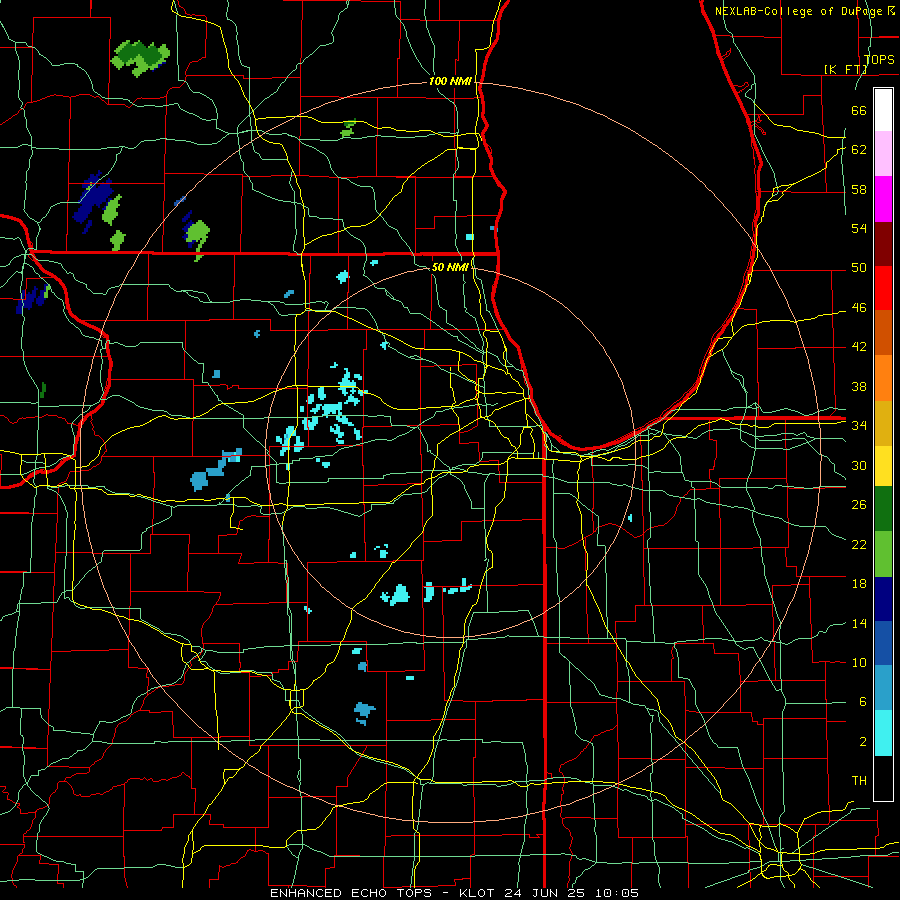The width and height of the screenshot is (900, 900).
Task: Click the legend label 'TH'
Action: (x=859, y=781)
